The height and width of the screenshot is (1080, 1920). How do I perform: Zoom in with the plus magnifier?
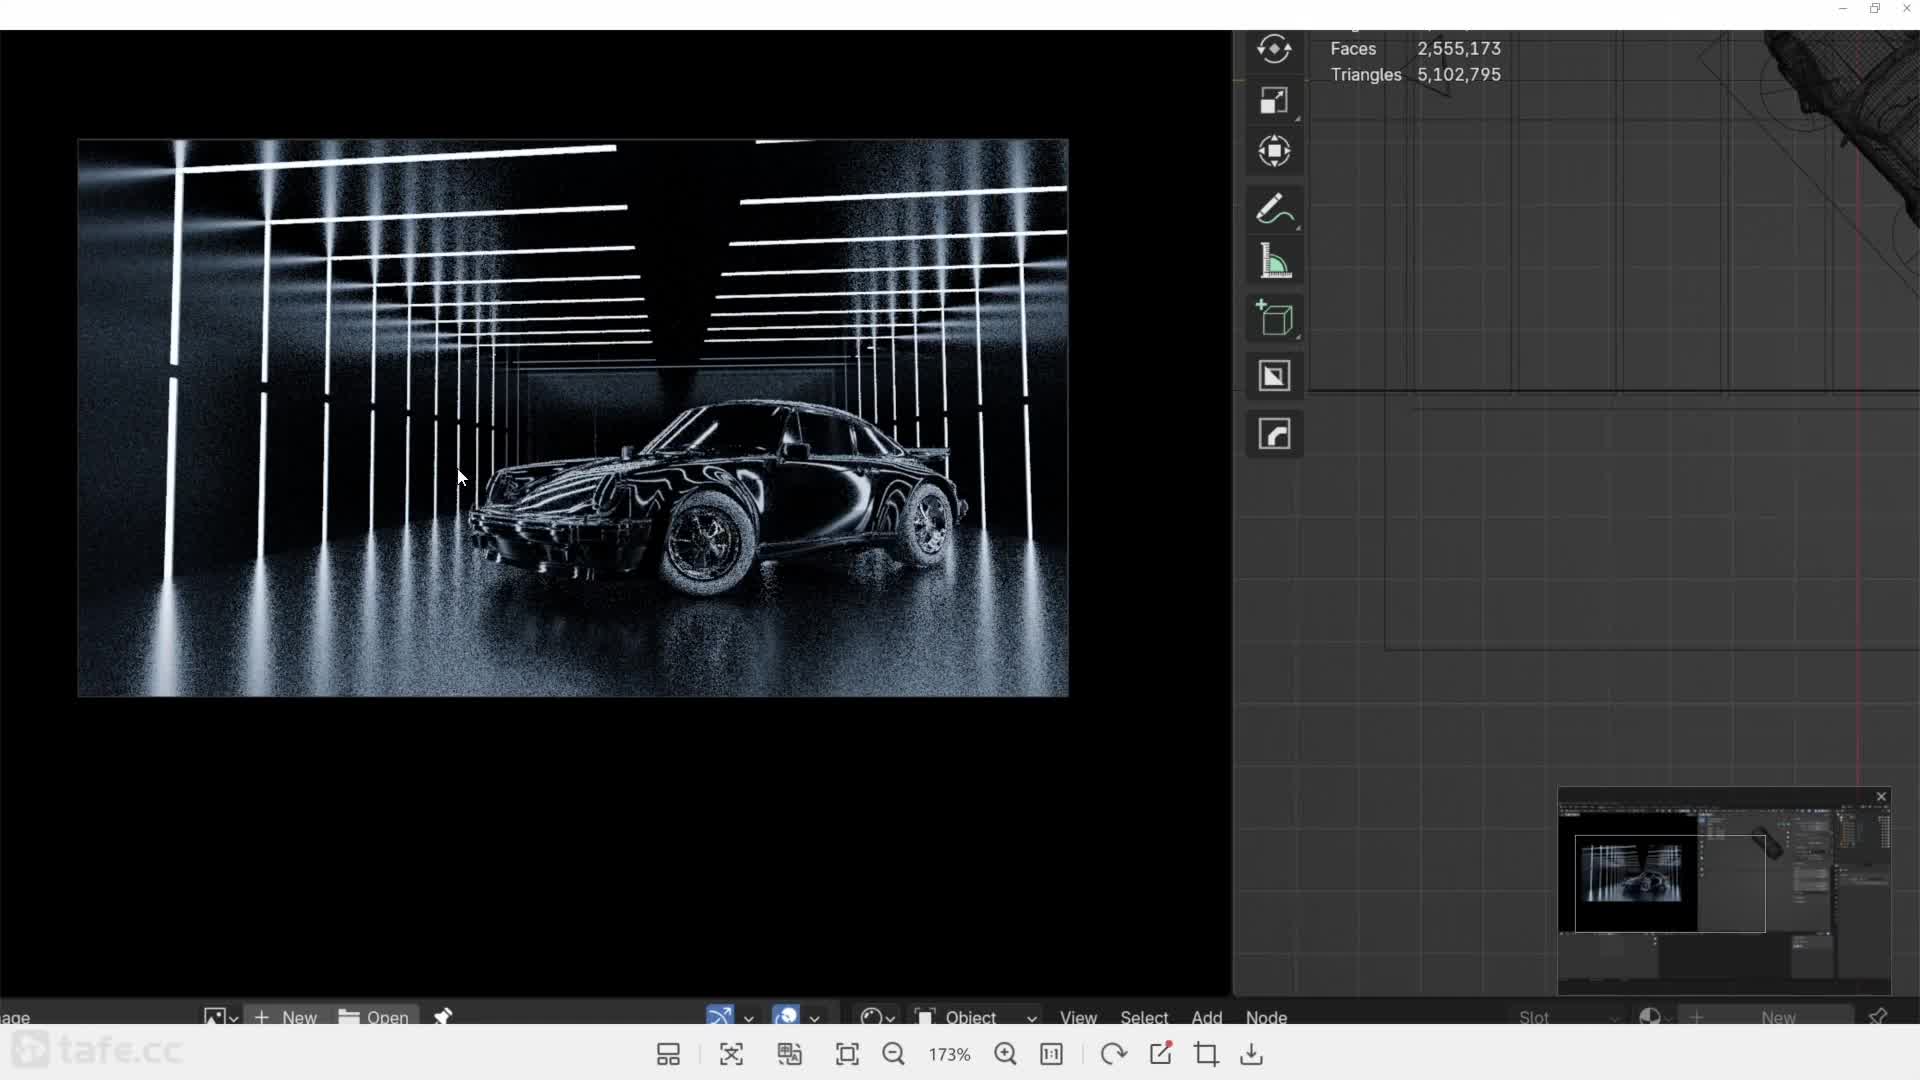click(x=1005, y=1054)
